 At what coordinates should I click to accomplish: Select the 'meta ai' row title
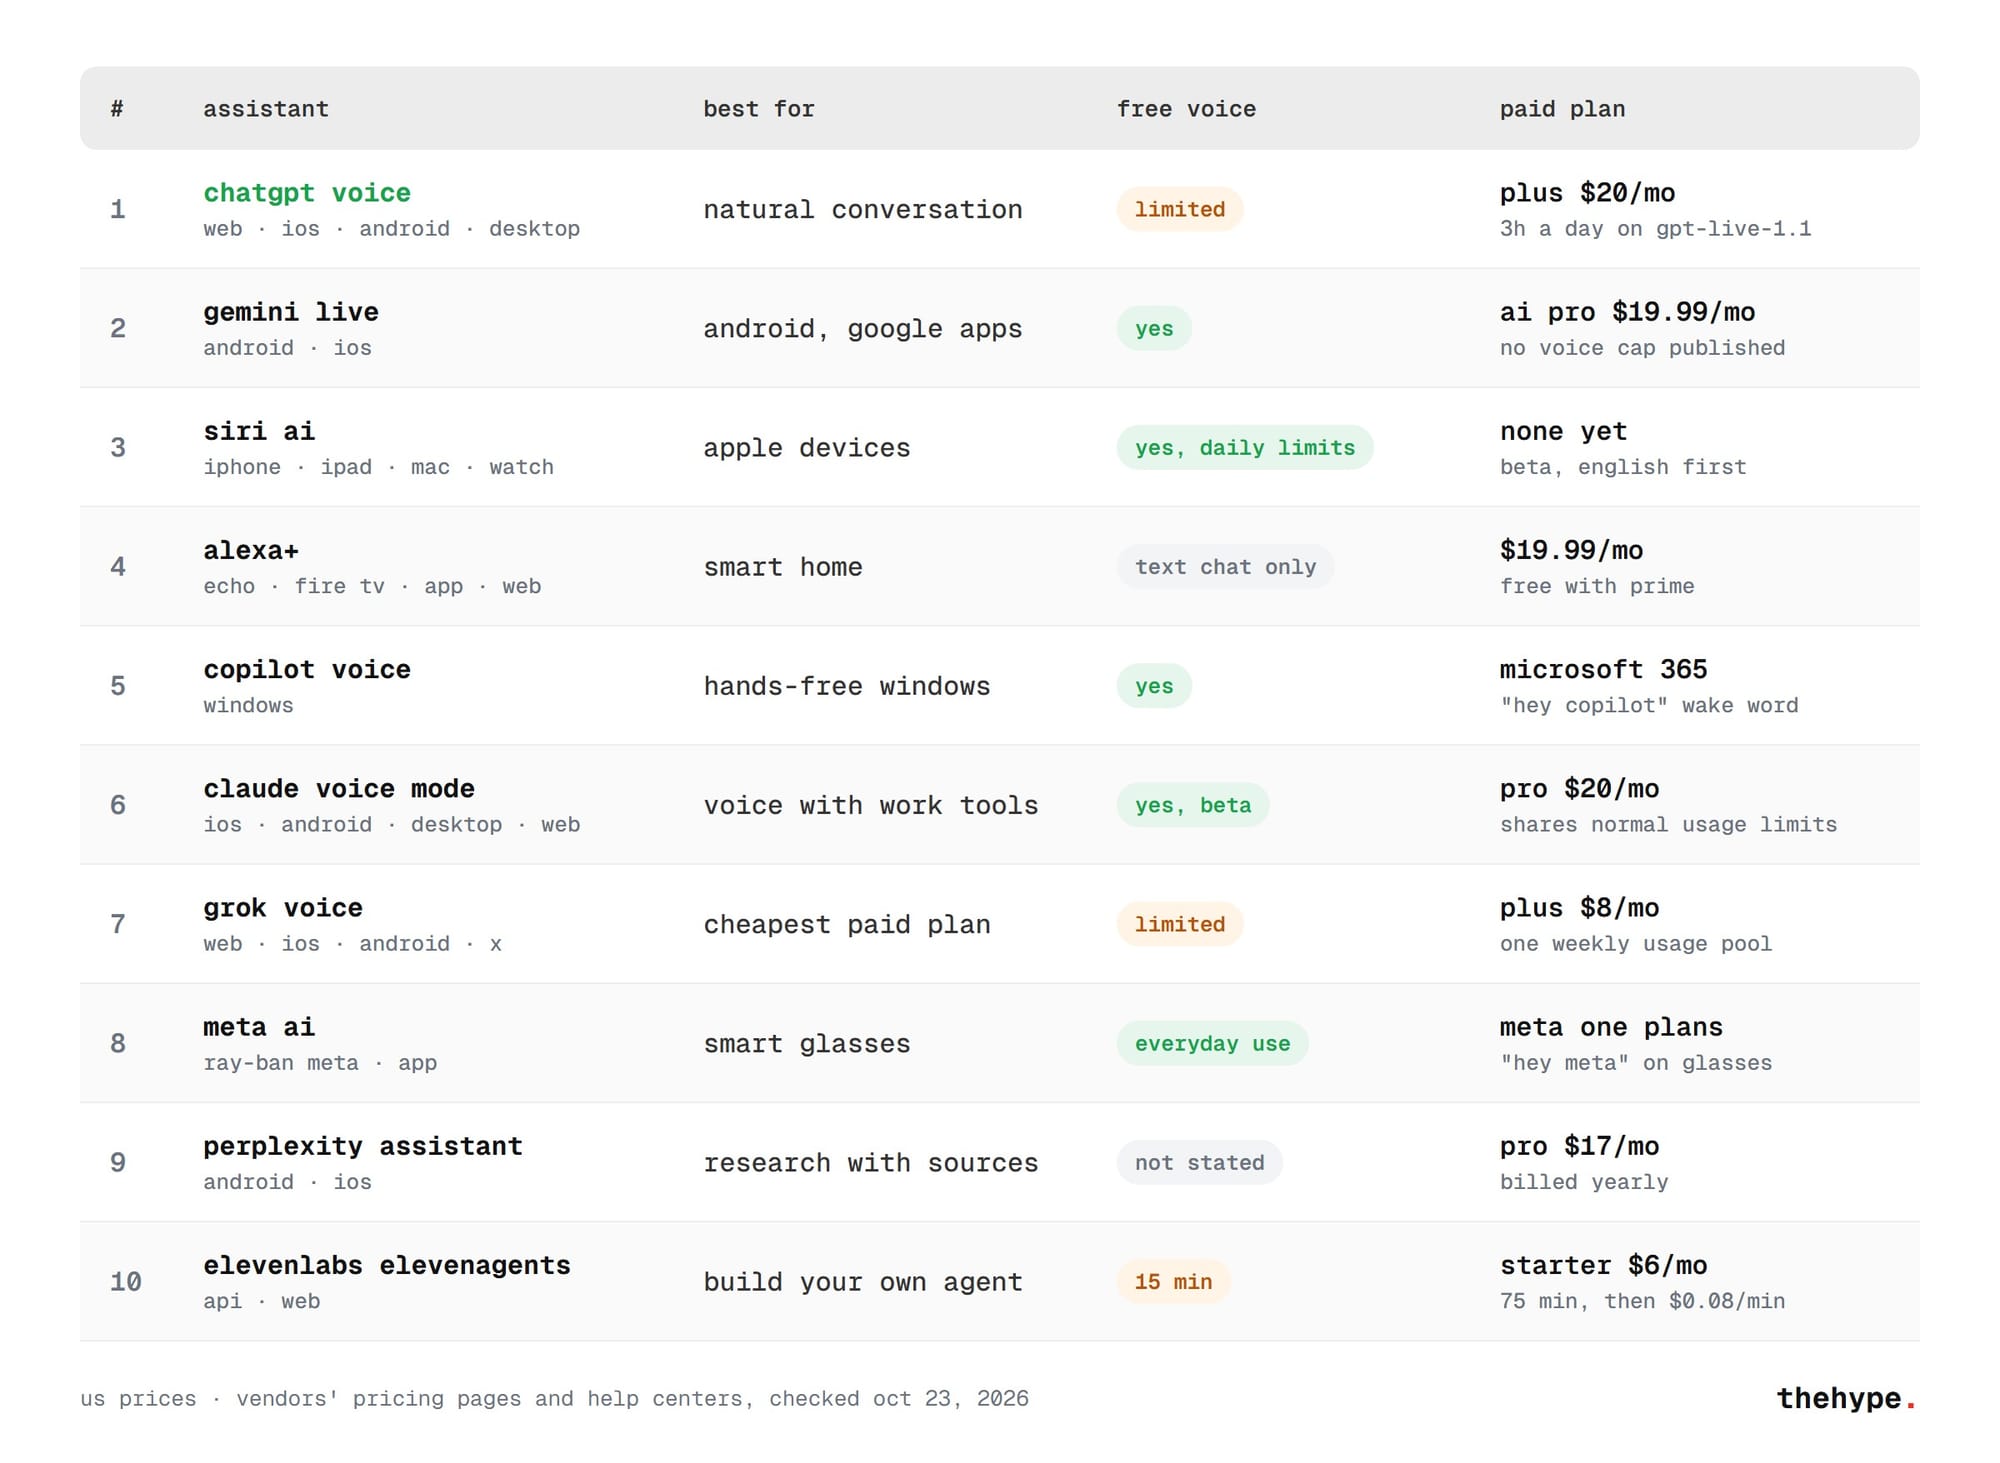tap(259, 1027)
